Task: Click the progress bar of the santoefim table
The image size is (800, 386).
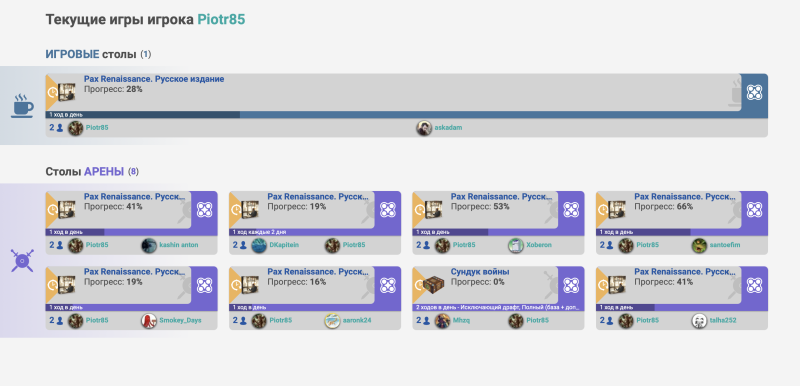Action: [682, 232]
